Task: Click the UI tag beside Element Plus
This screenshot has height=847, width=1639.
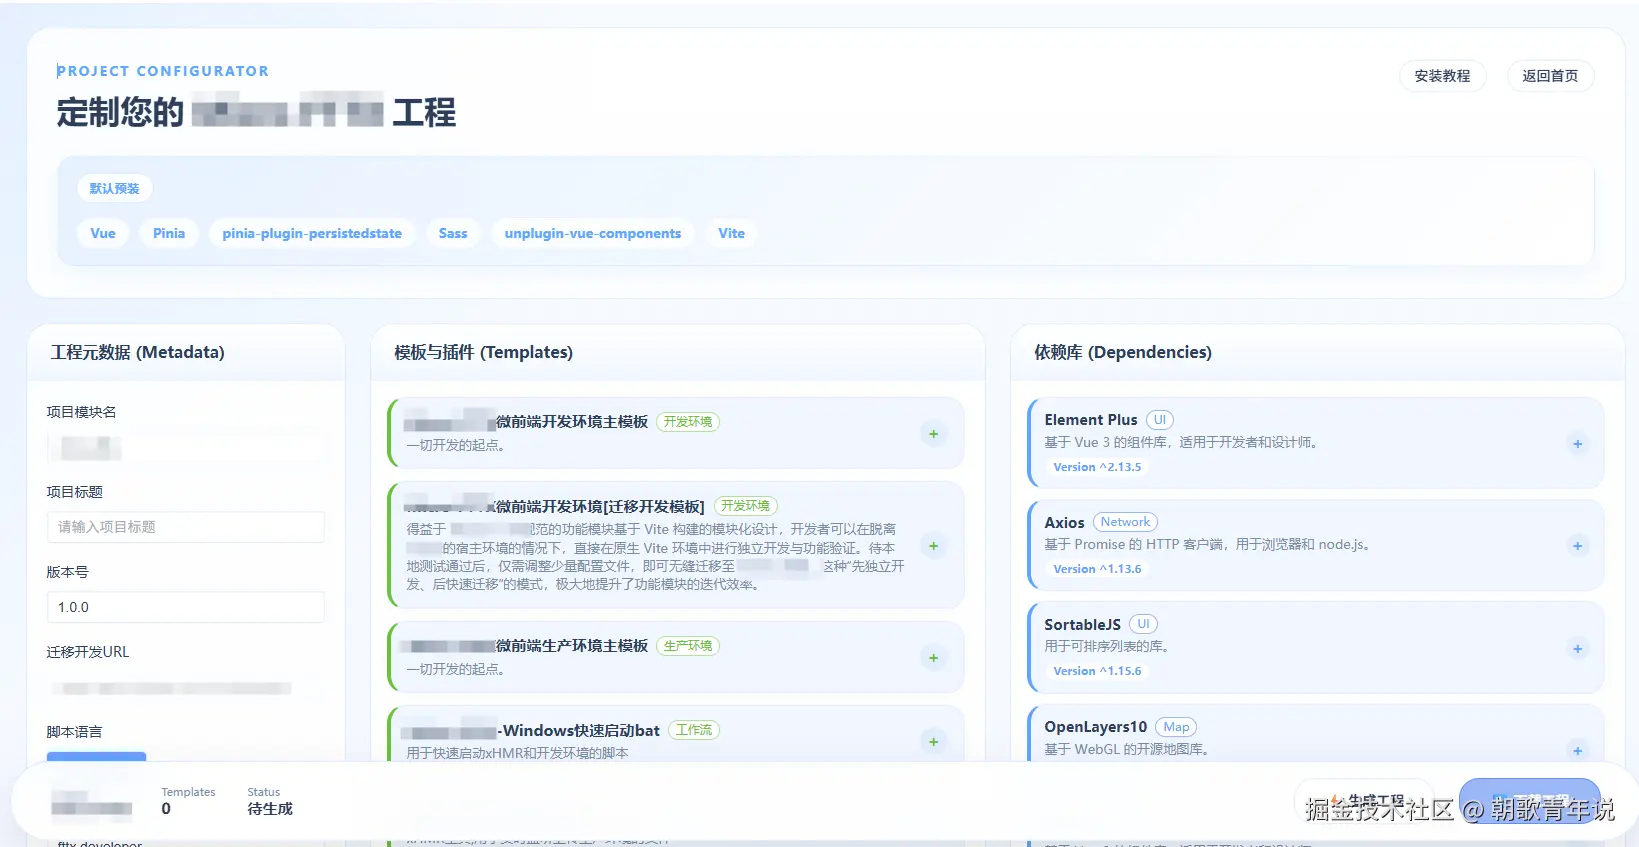Action: tap(1160, 420)
